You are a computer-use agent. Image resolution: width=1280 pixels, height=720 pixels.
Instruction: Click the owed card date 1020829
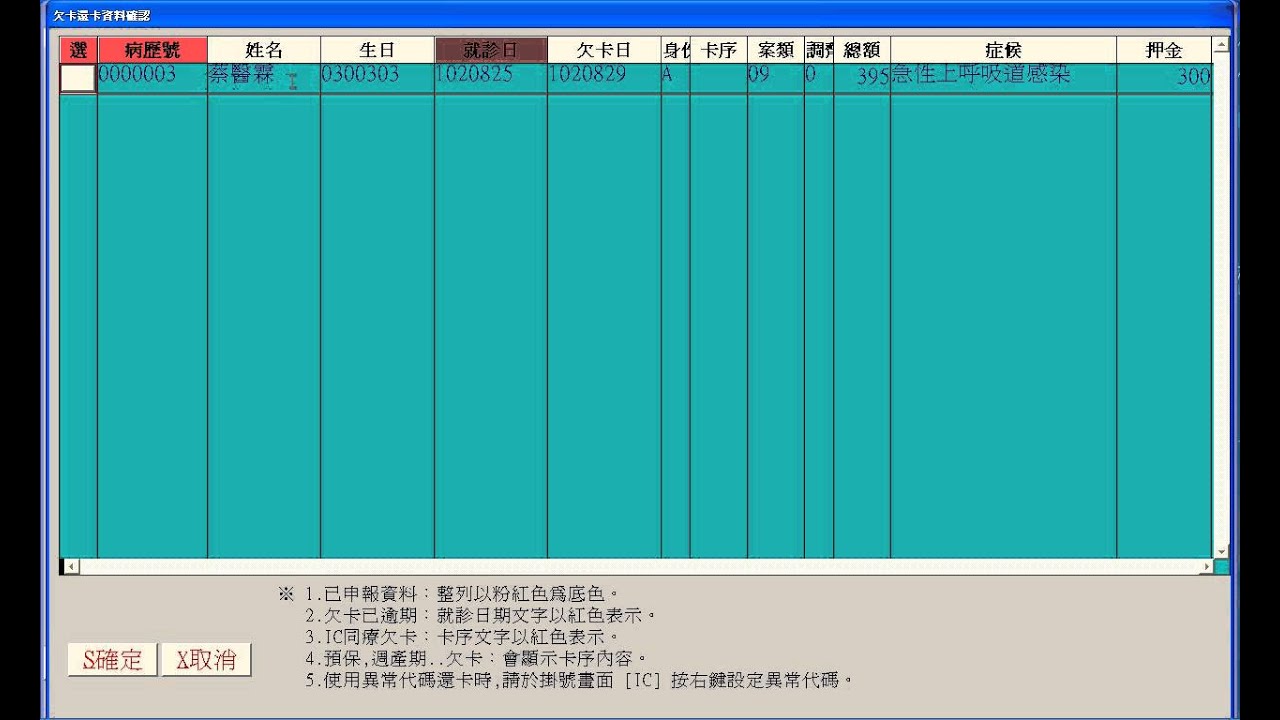[x=604, y=78]
